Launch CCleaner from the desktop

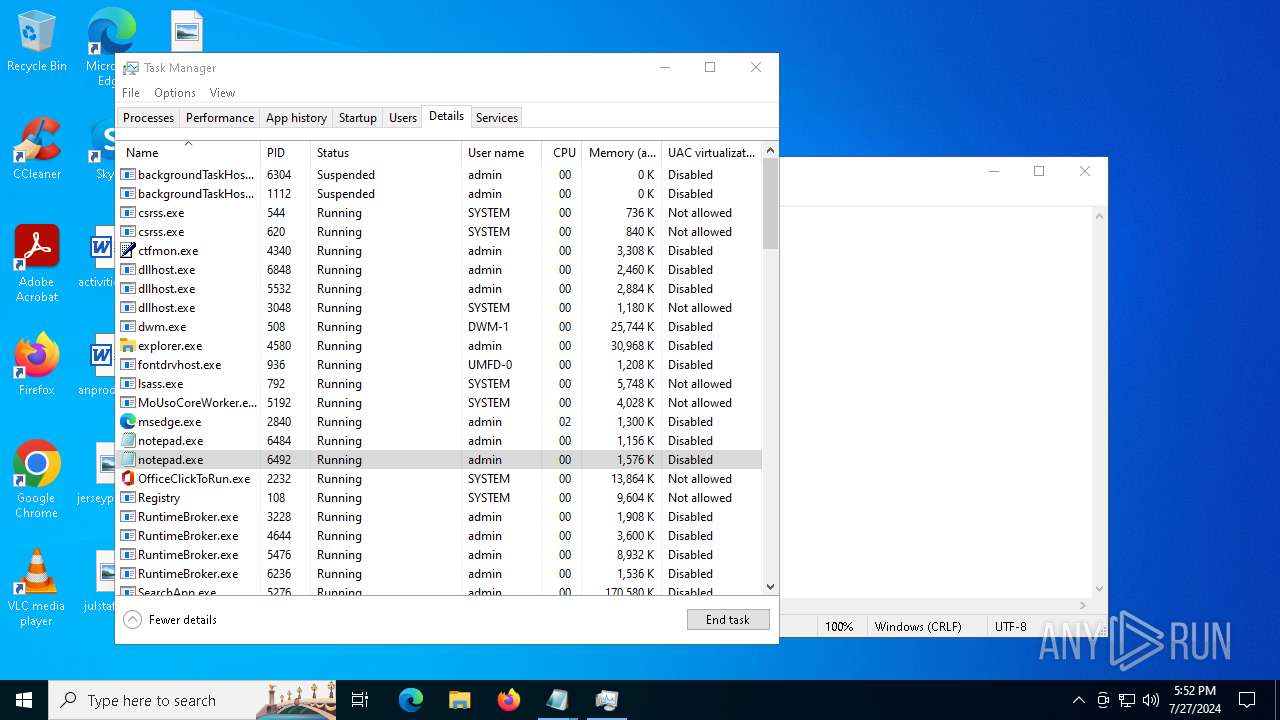37,149
